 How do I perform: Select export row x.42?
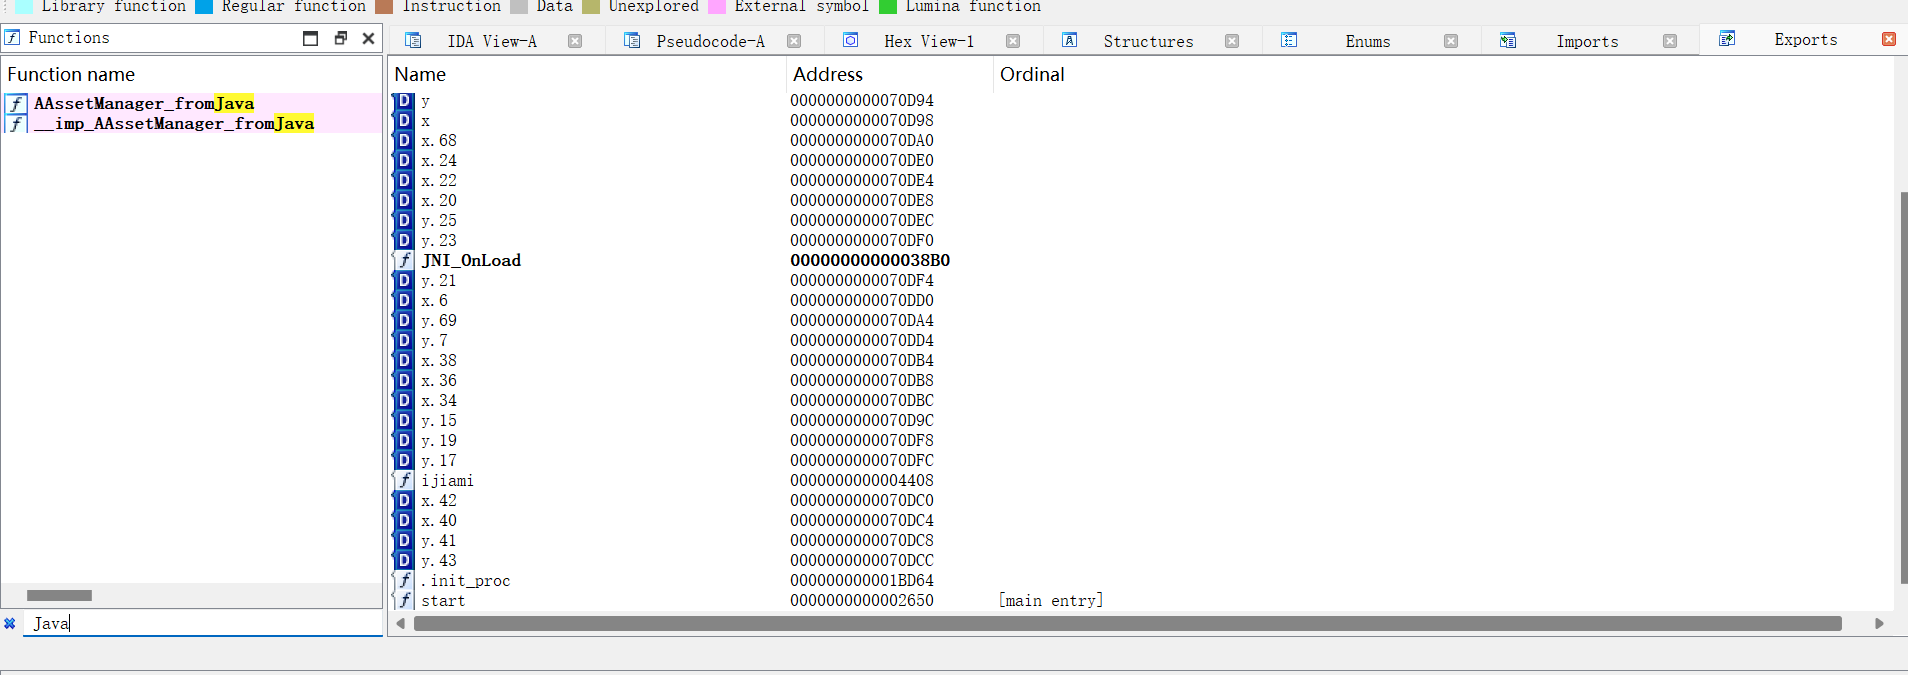(x=1140, y=500)
